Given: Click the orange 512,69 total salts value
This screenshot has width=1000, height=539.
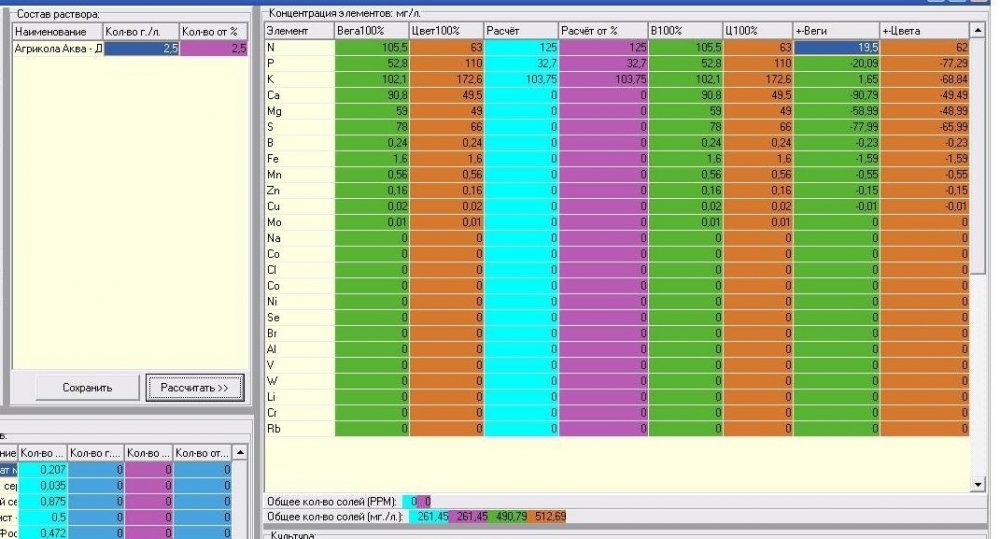Looking at the screenshot, I should [x=547, y=516].
